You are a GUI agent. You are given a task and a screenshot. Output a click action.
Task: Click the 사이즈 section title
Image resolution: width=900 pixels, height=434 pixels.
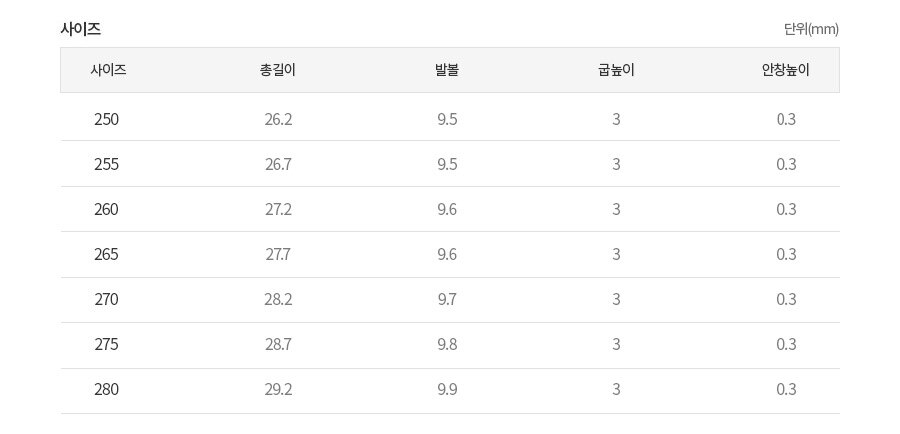(81, 29)
